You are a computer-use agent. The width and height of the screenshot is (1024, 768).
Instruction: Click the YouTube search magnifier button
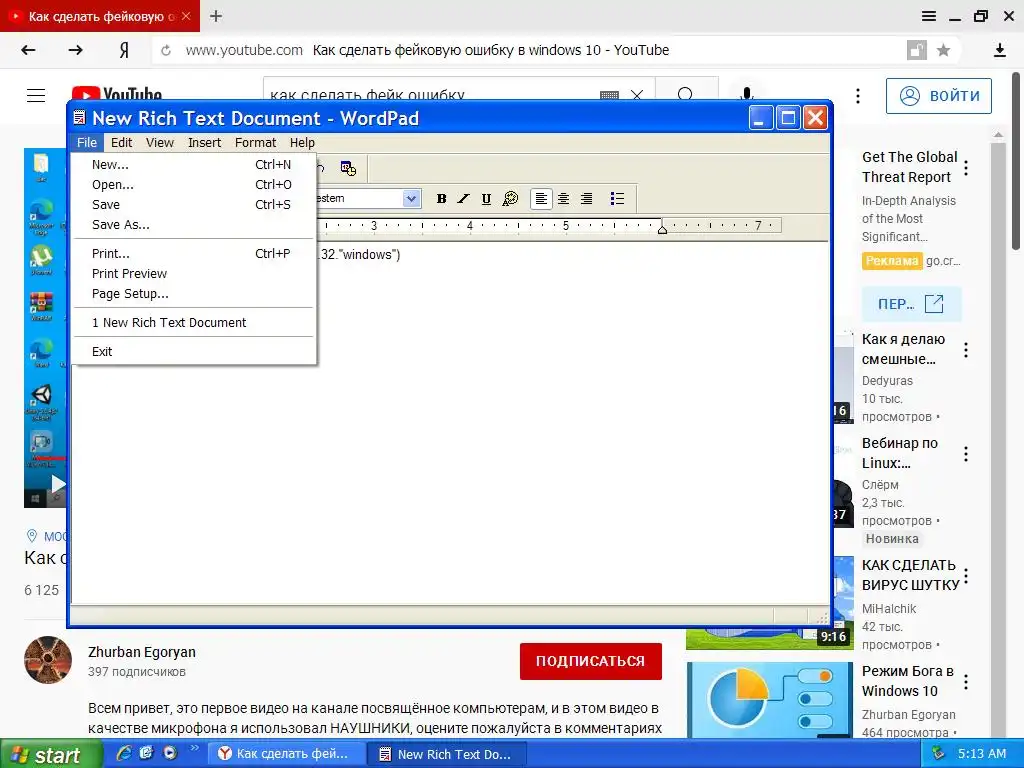[686, 95]
